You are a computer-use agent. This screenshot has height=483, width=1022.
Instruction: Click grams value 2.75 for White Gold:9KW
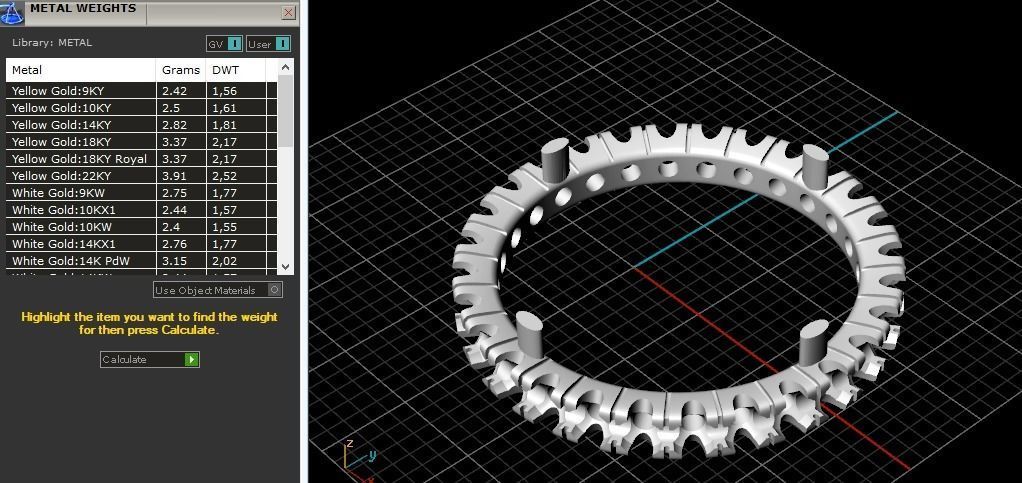[174, 193]
